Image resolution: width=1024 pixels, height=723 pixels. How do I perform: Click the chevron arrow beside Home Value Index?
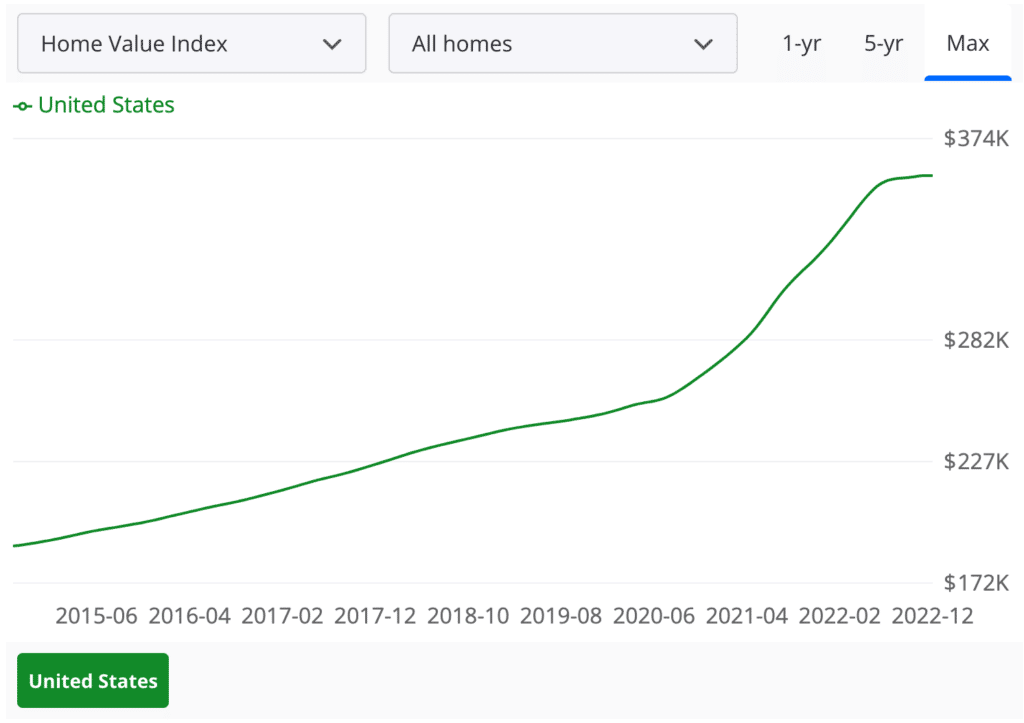(x=332, y=44)
